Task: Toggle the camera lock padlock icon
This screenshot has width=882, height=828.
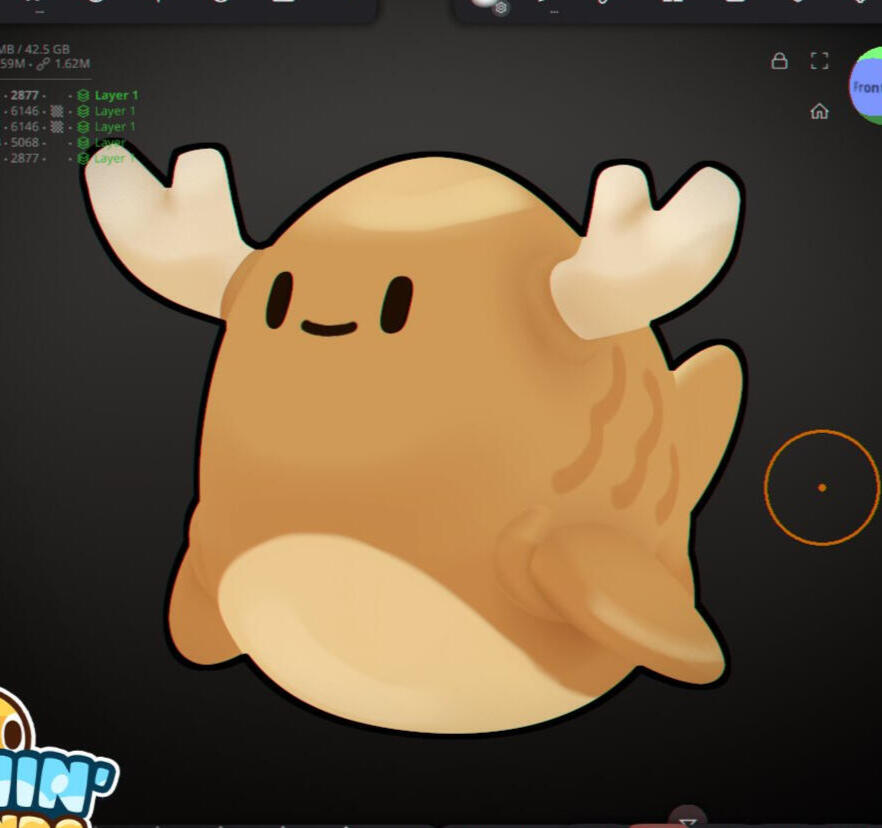Action: click(x=779, y=61)
